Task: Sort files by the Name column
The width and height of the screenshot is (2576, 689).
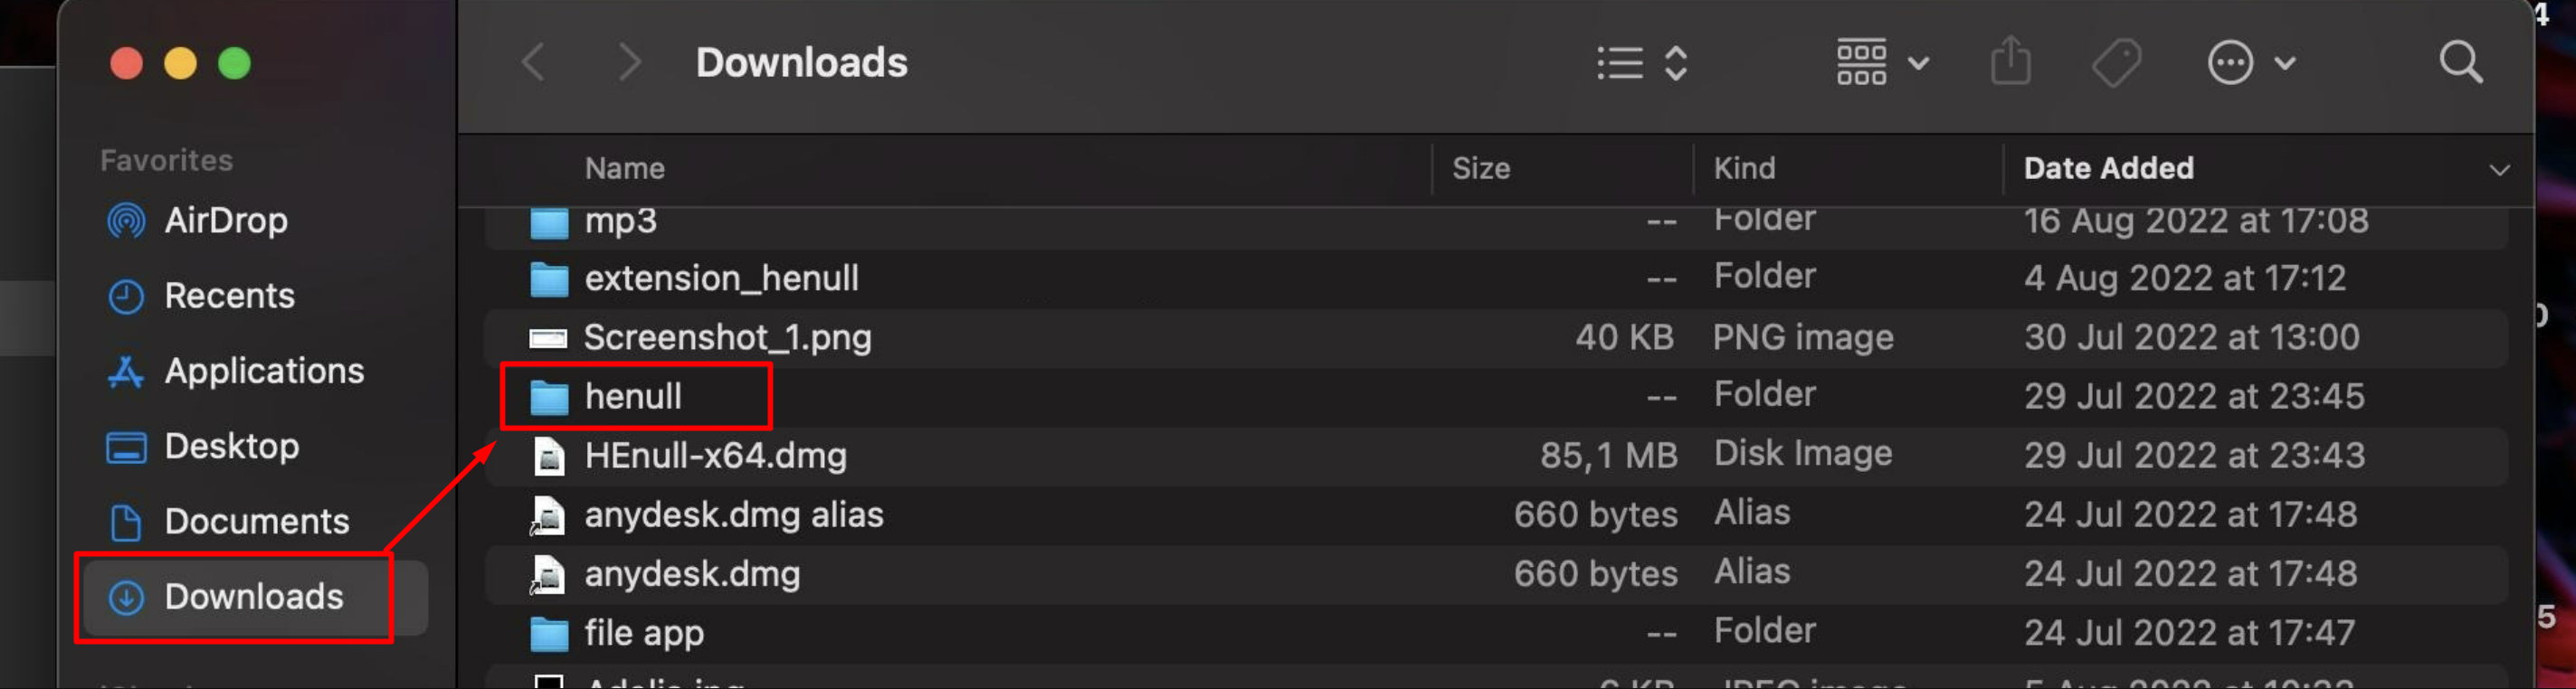Action: click(625, 169)
